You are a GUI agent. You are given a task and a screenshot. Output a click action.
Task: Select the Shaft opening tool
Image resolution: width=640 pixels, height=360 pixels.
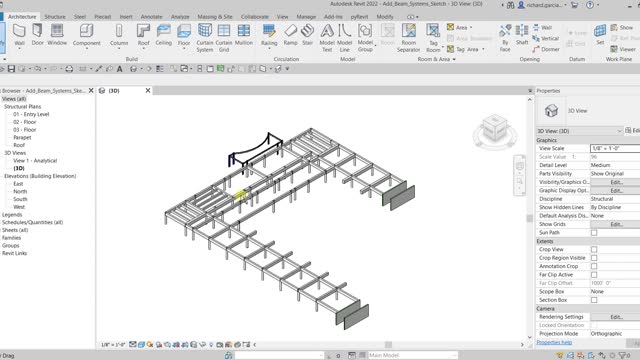522,35
